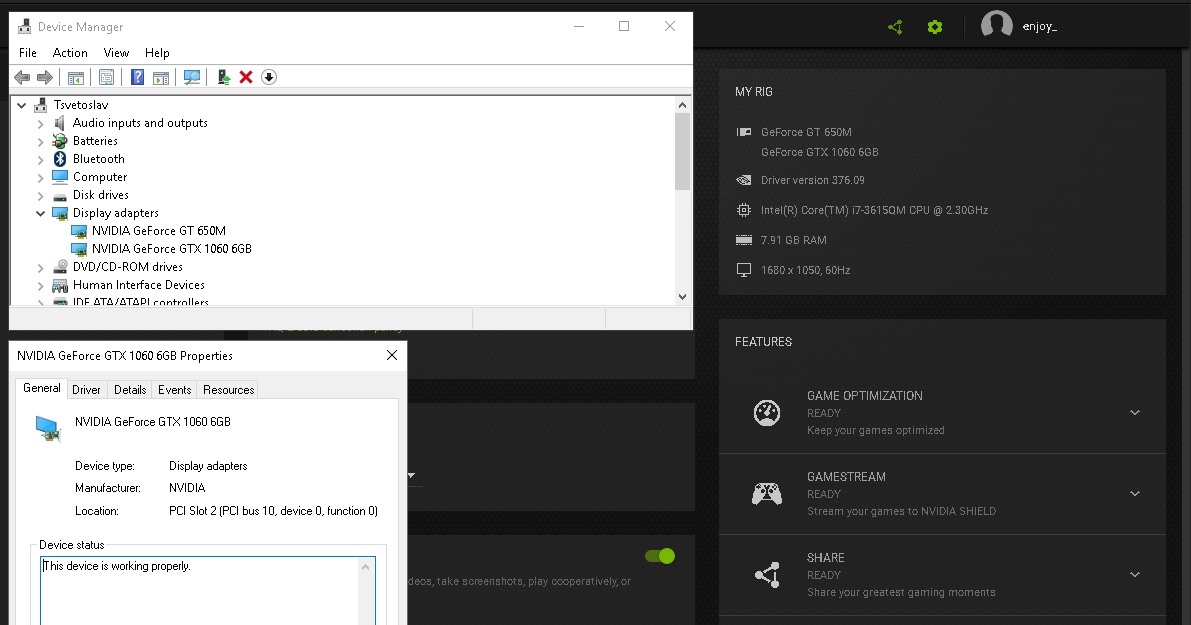Screen dimensions: 1191x625
Task: Click the Device Manager vertical scrollbar thumb
Action: [682, 151]
